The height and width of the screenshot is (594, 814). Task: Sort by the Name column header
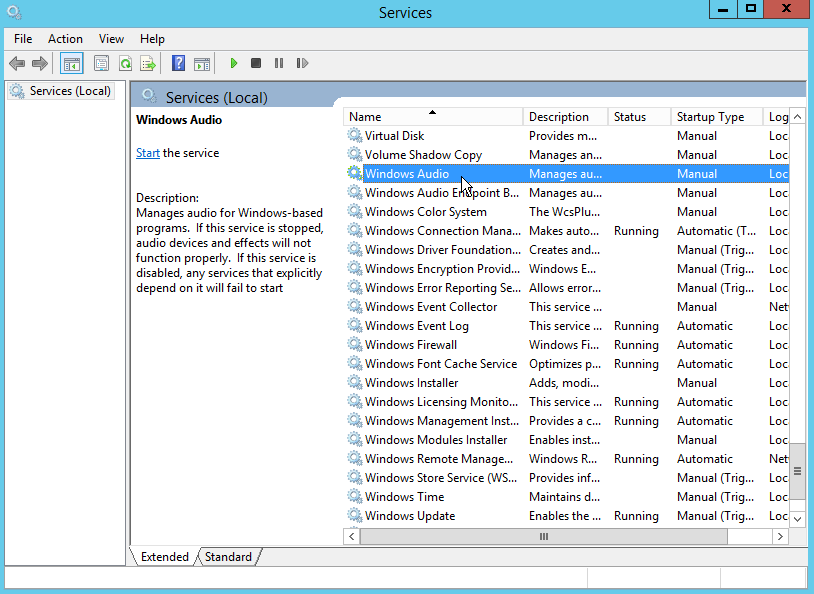433,117
